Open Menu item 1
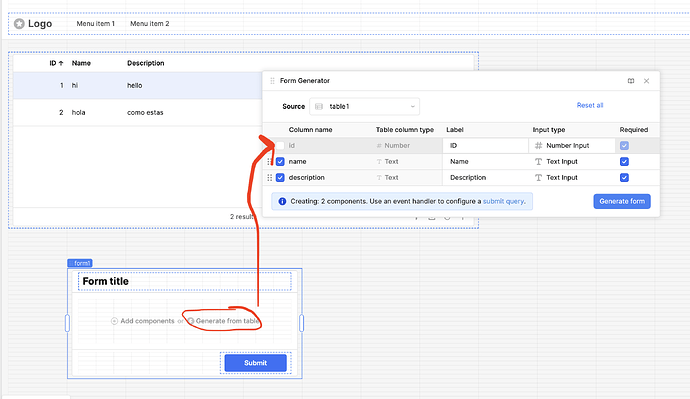The width and height of the screenshot is (690, 399). (x=95, y=24)
